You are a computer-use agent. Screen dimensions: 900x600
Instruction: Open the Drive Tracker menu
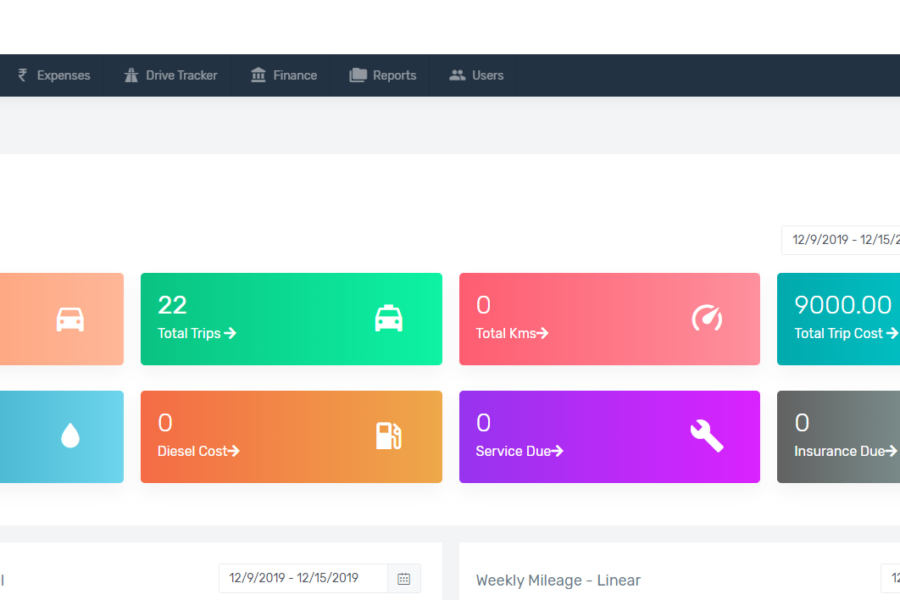[x=181, y=75]
